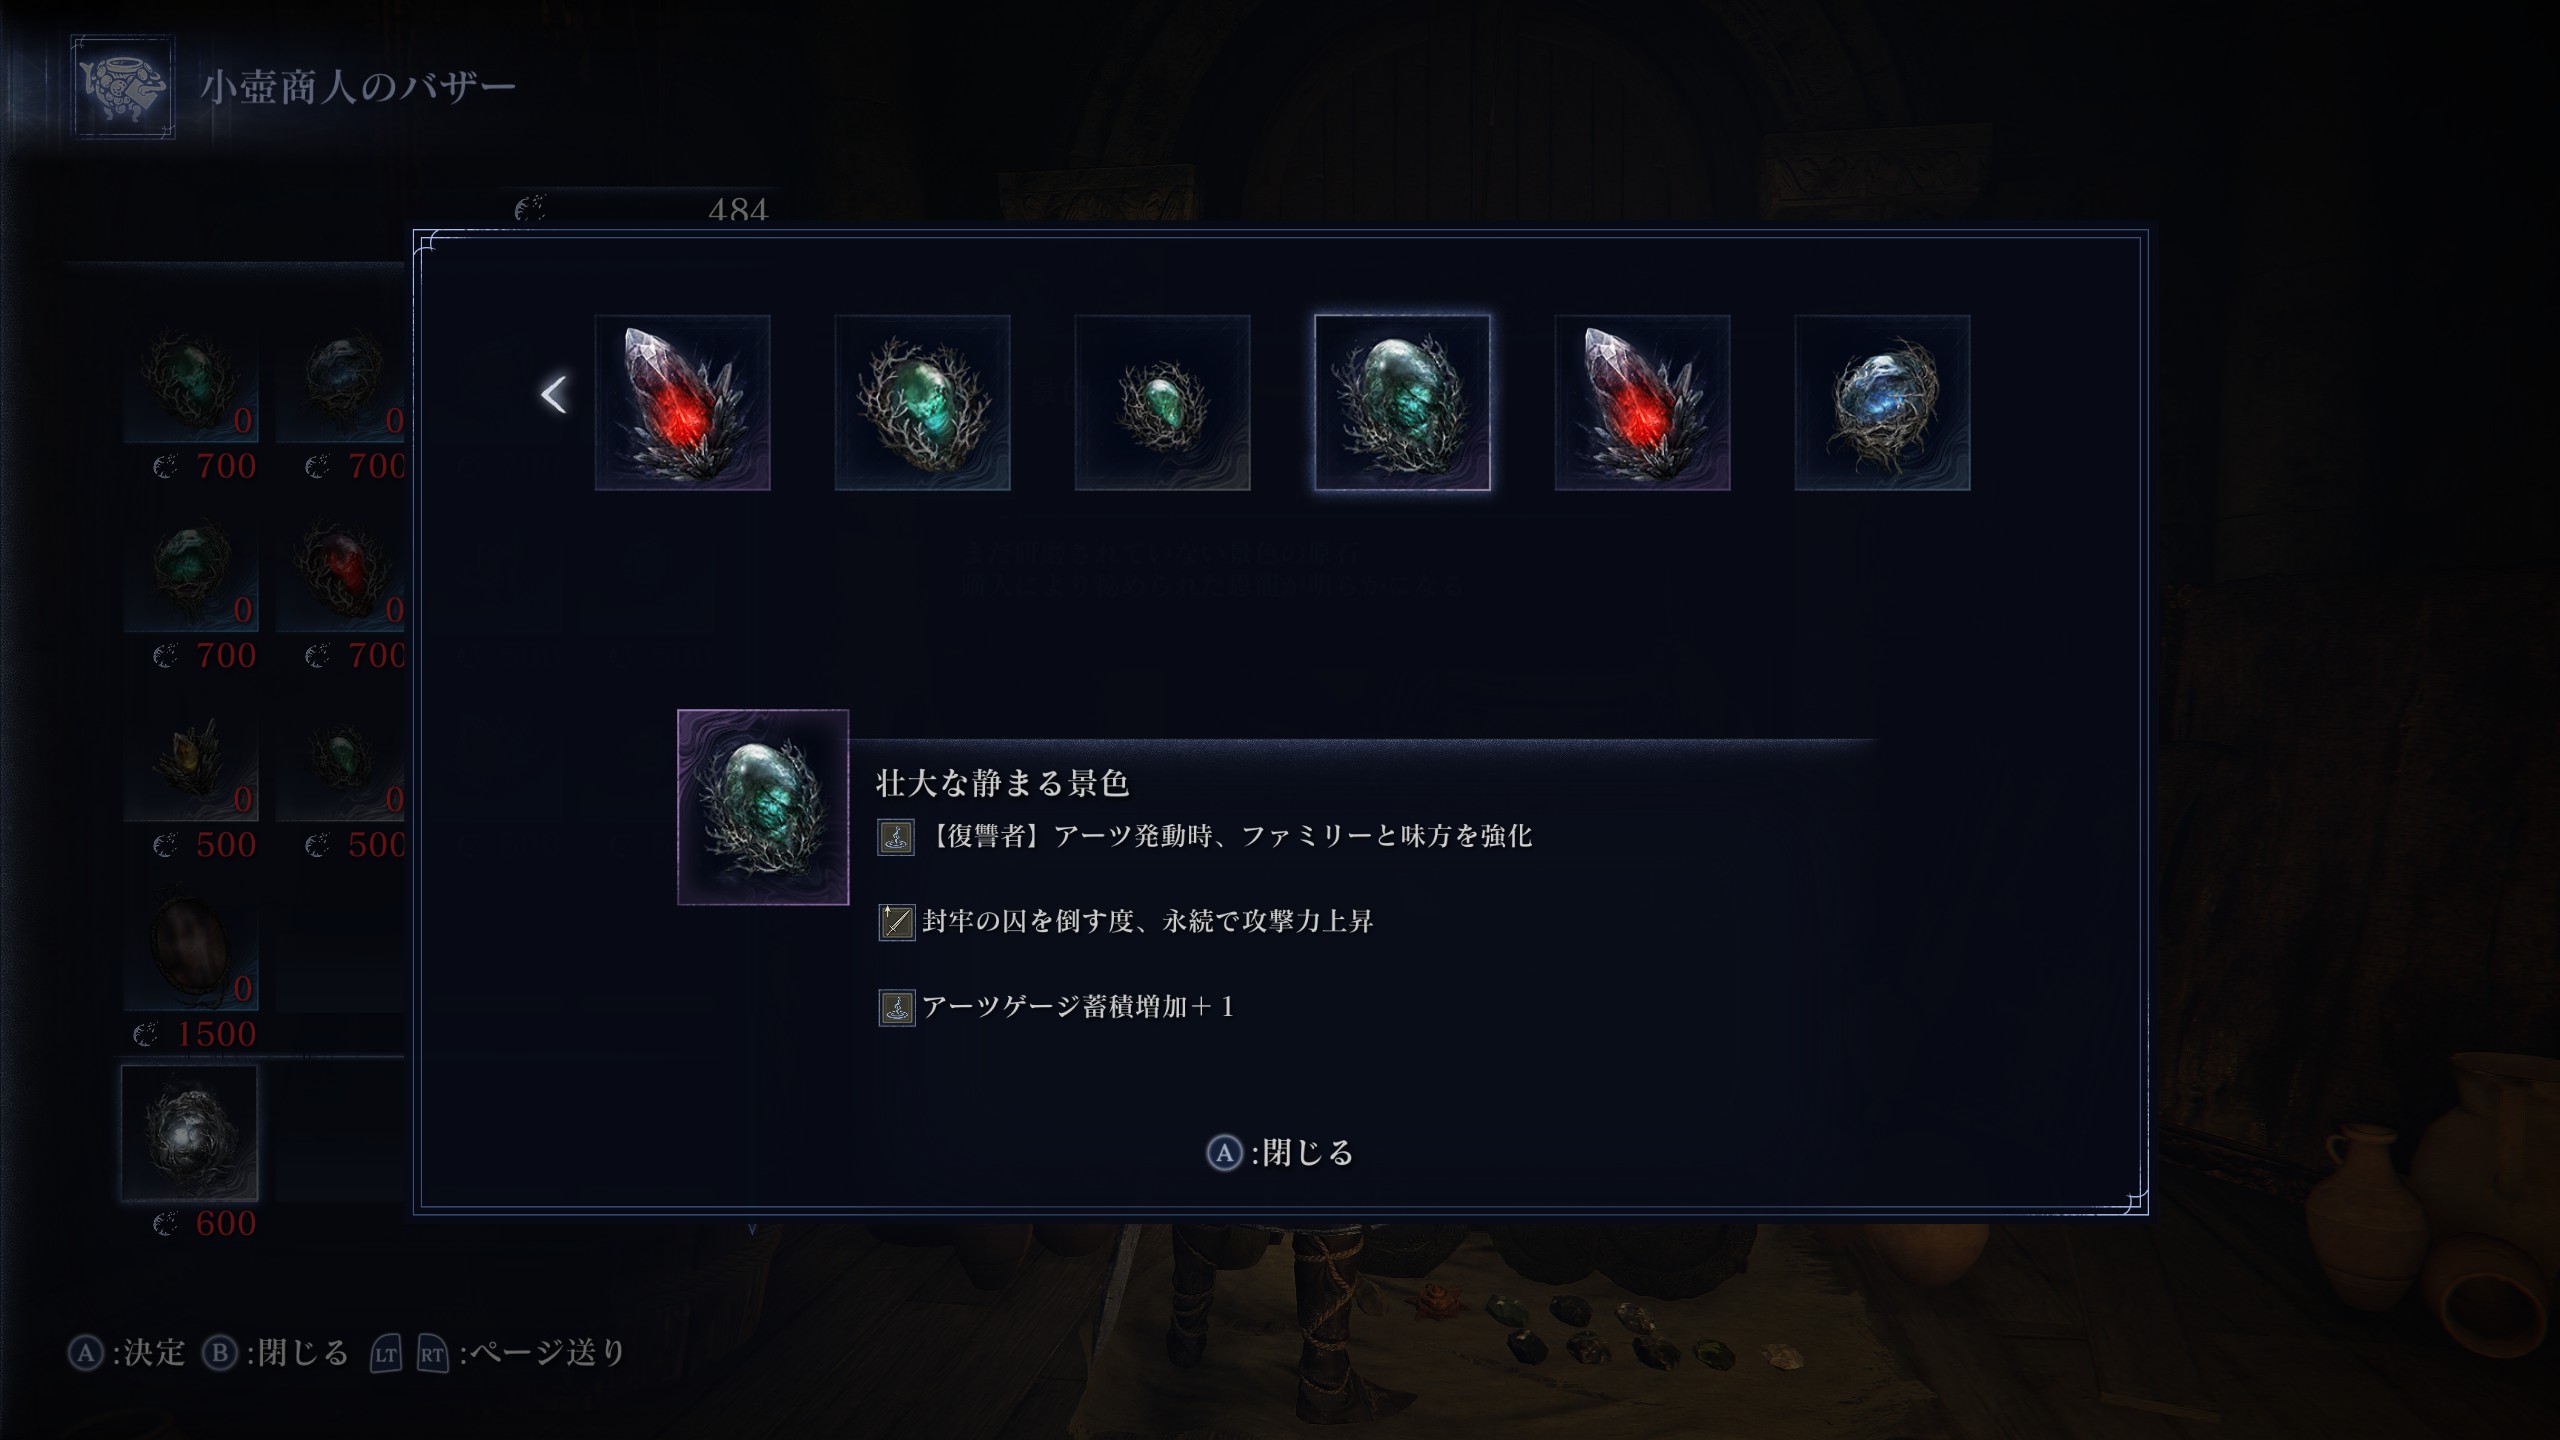Click the large relic preview thumbnail
This screenshot has width=2560, height=1440.
763,807
